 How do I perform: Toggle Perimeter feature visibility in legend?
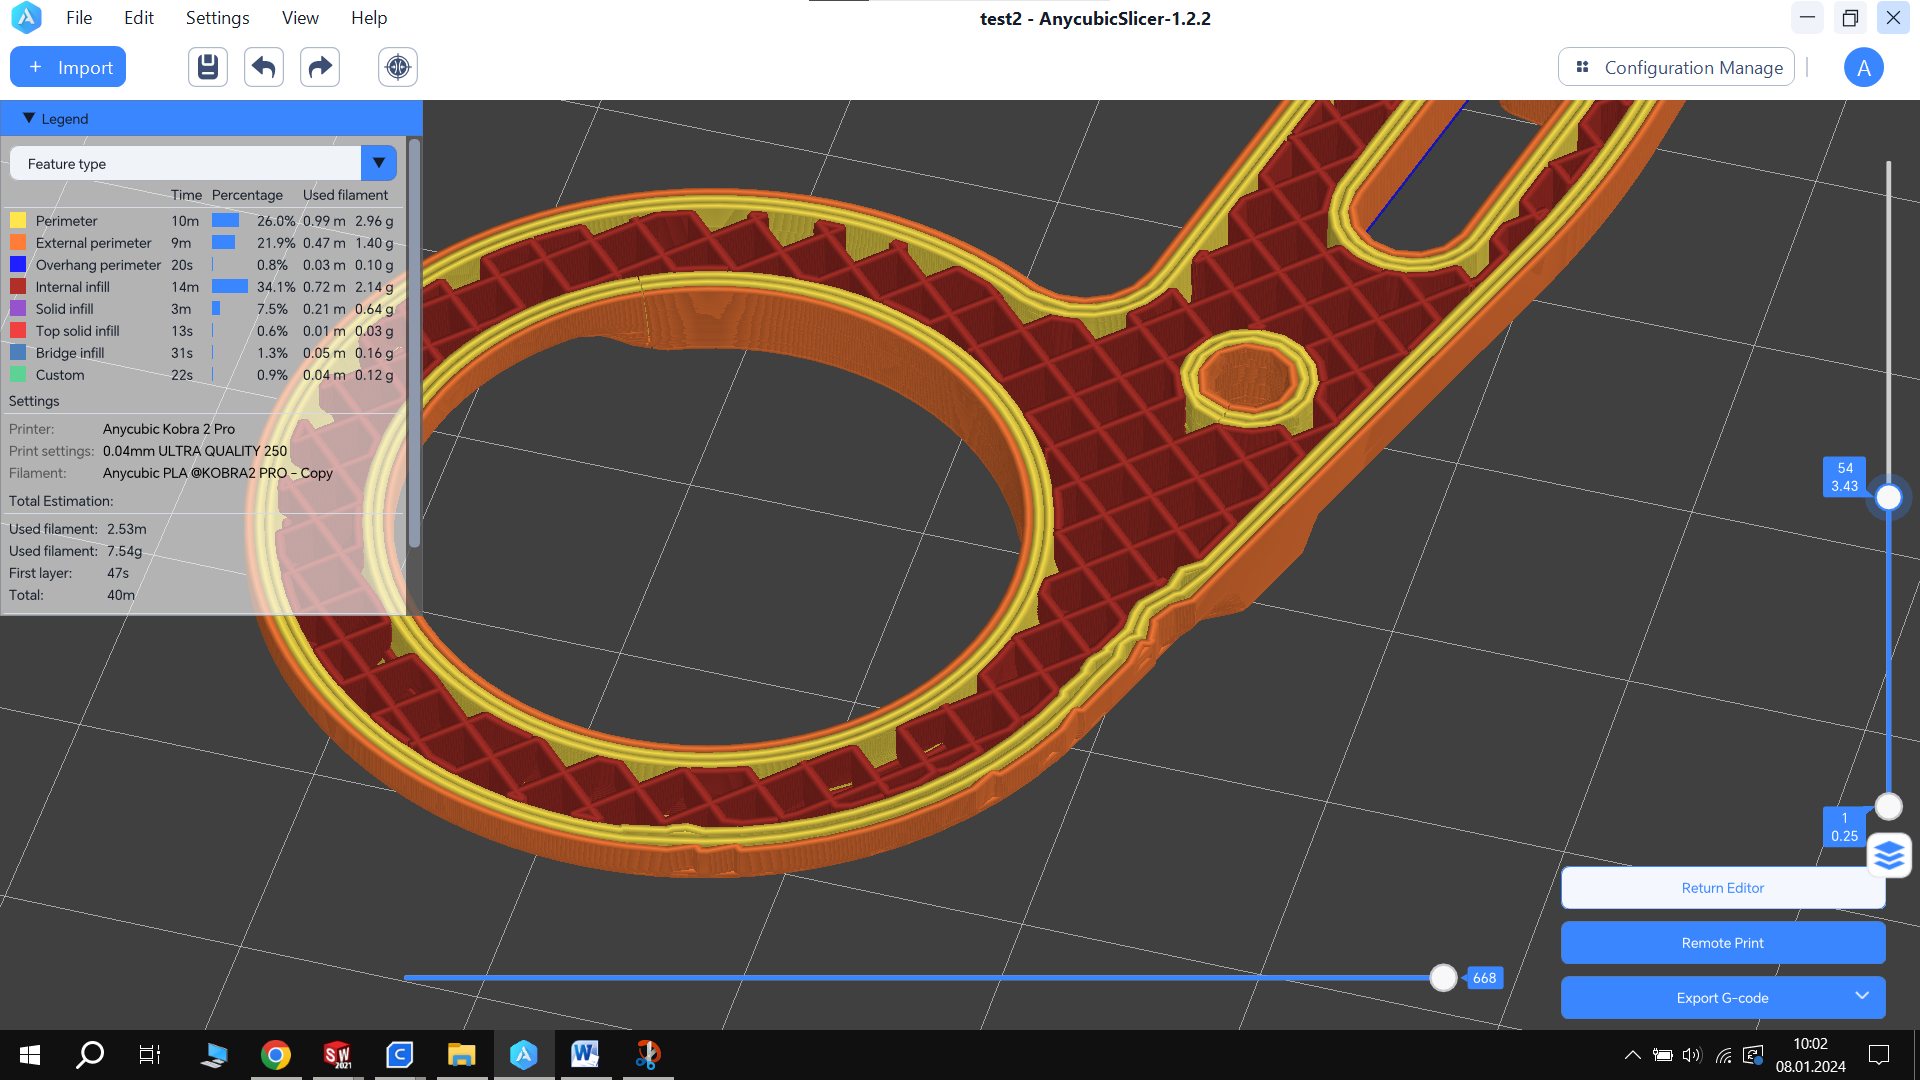tap(18, 221)
